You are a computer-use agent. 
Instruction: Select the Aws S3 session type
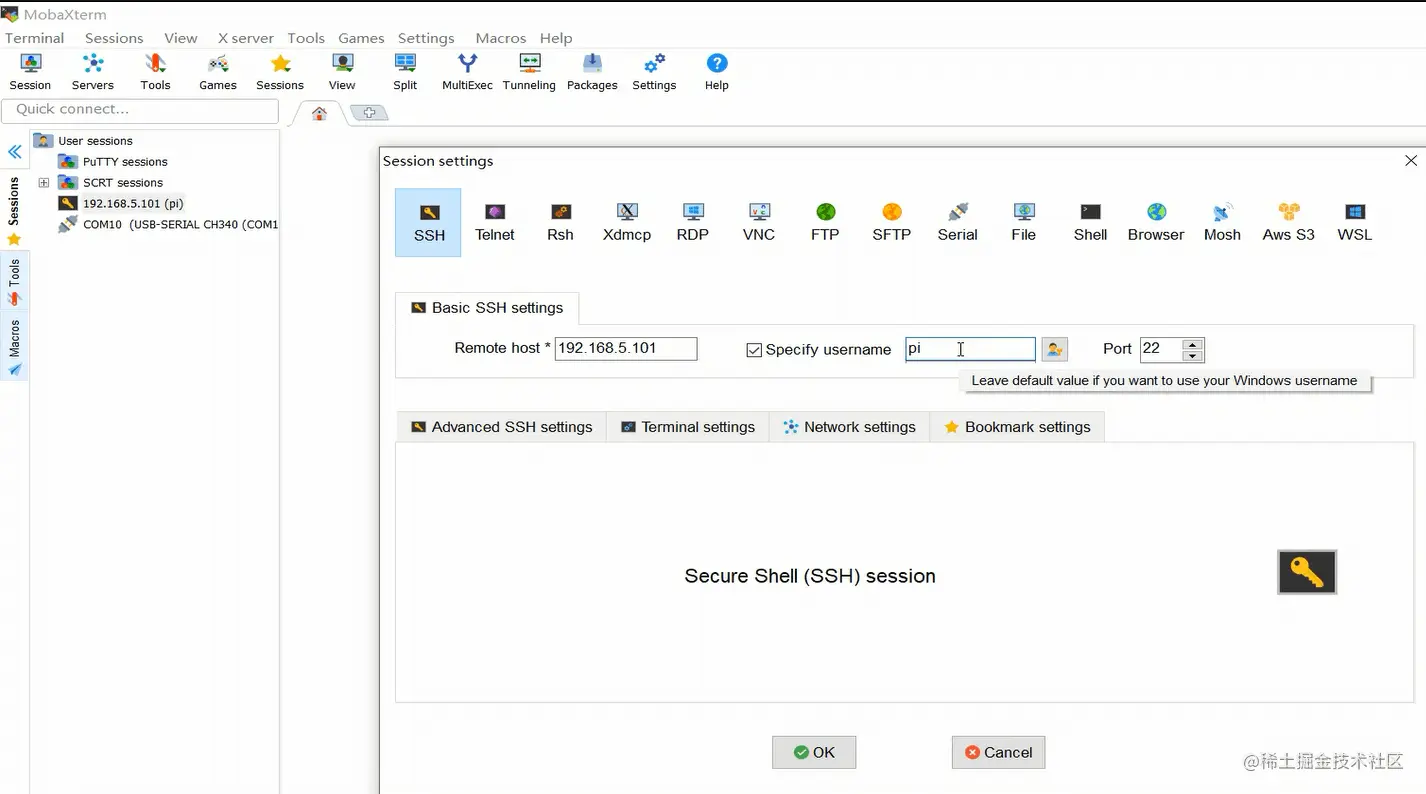coord(1289,223)
